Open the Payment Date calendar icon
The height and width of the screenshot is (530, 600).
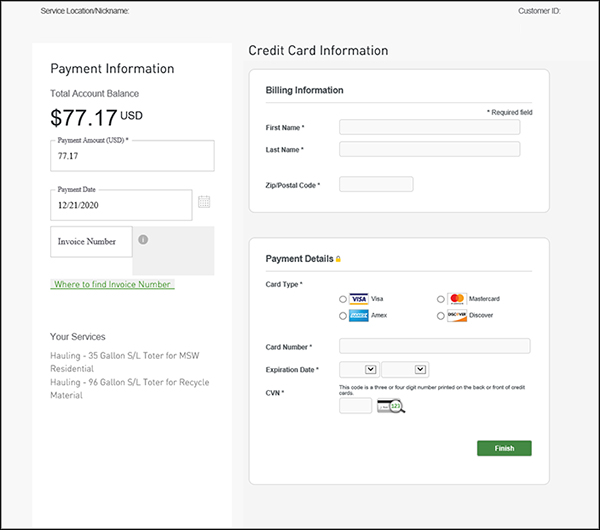[204, 202]
